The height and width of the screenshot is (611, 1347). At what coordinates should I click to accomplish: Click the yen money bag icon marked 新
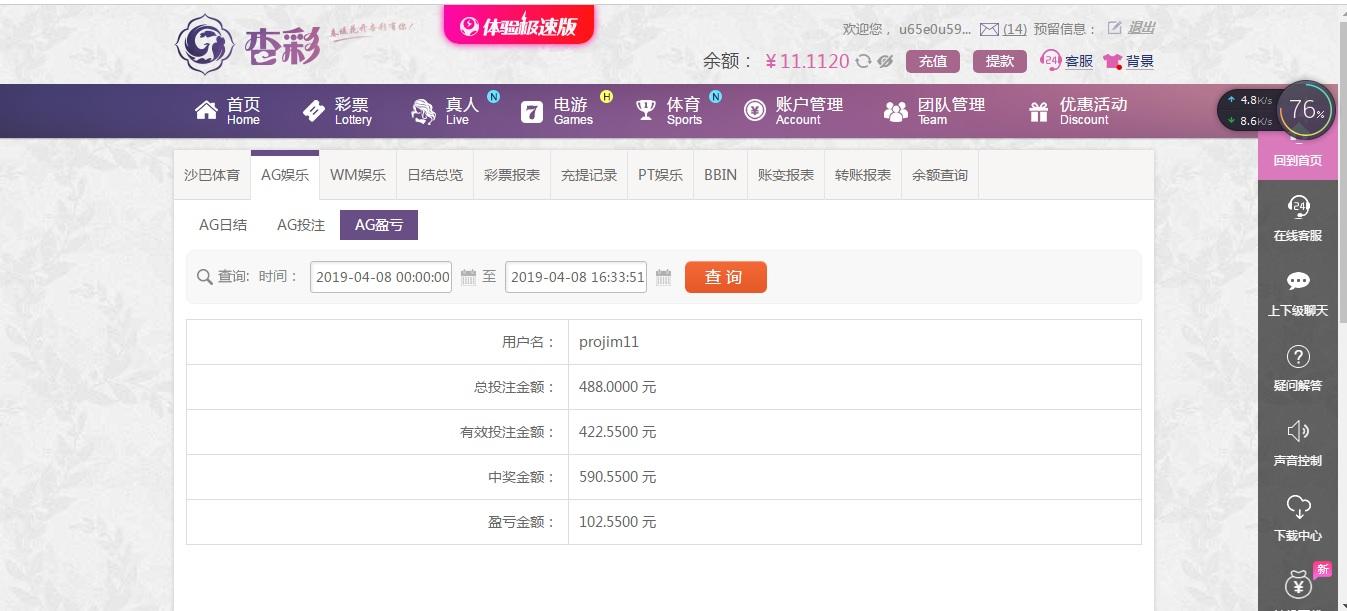1298,584
